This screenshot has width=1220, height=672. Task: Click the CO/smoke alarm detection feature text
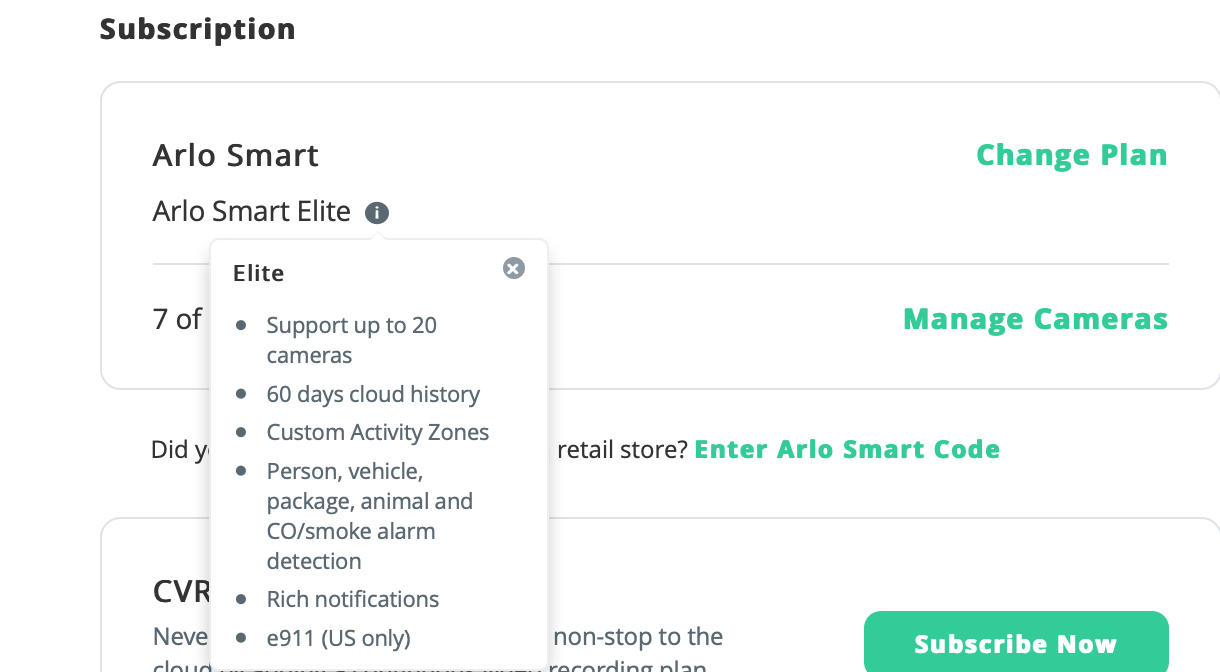pos(351,531)
